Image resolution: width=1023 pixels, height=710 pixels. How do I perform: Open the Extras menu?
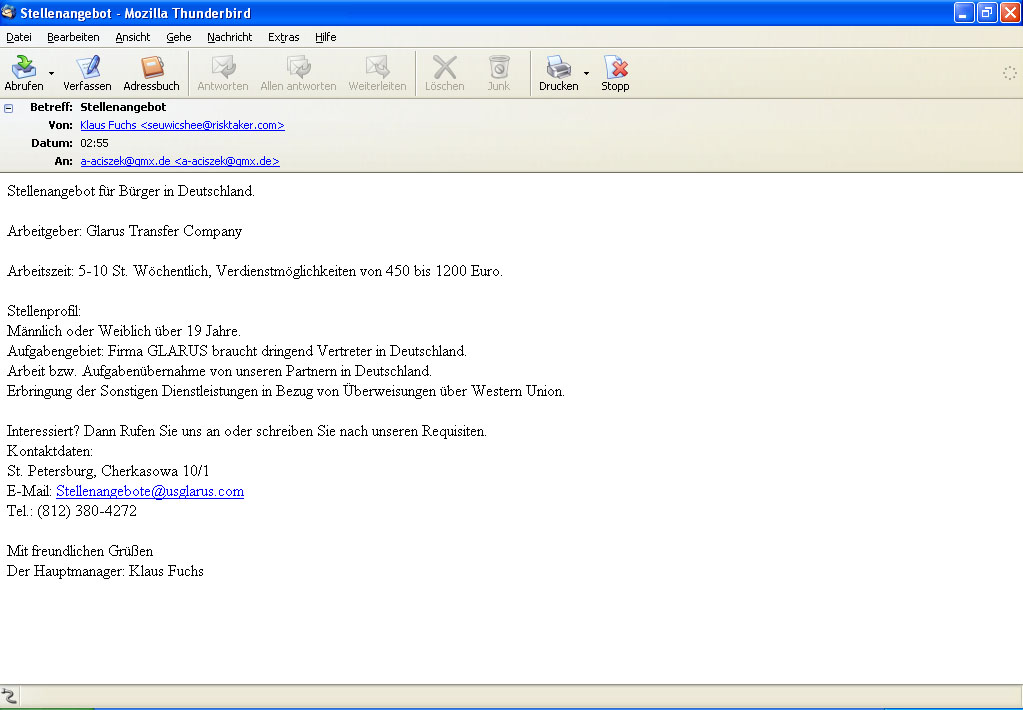click(x=284, y=37)
